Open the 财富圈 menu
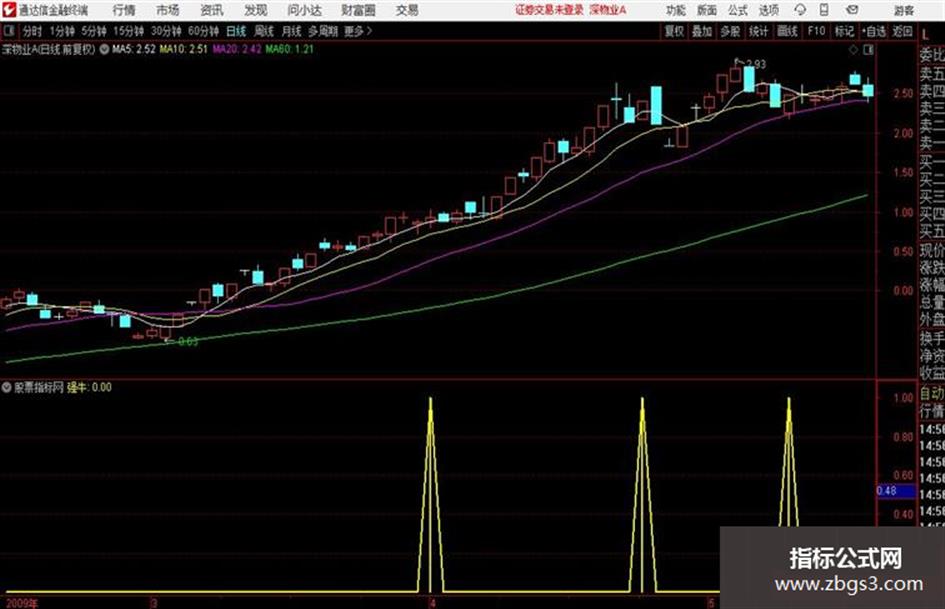Viewport: 945px width, 609px height. click(x=358, y=10)
